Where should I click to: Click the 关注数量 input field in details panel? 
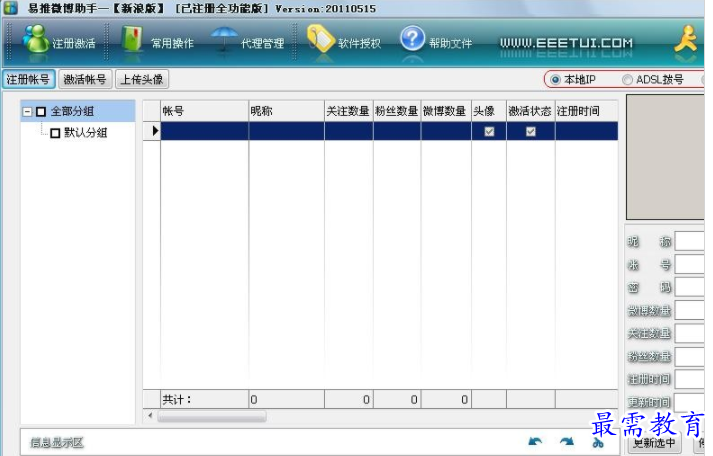[x=690, y=333]
